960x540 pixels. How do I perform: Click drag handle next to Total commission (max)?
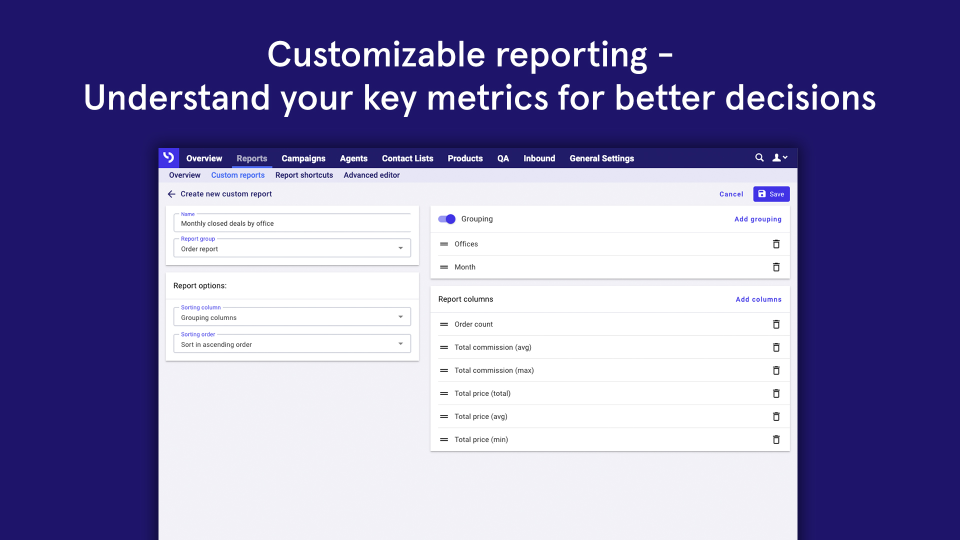pos(444,370)
